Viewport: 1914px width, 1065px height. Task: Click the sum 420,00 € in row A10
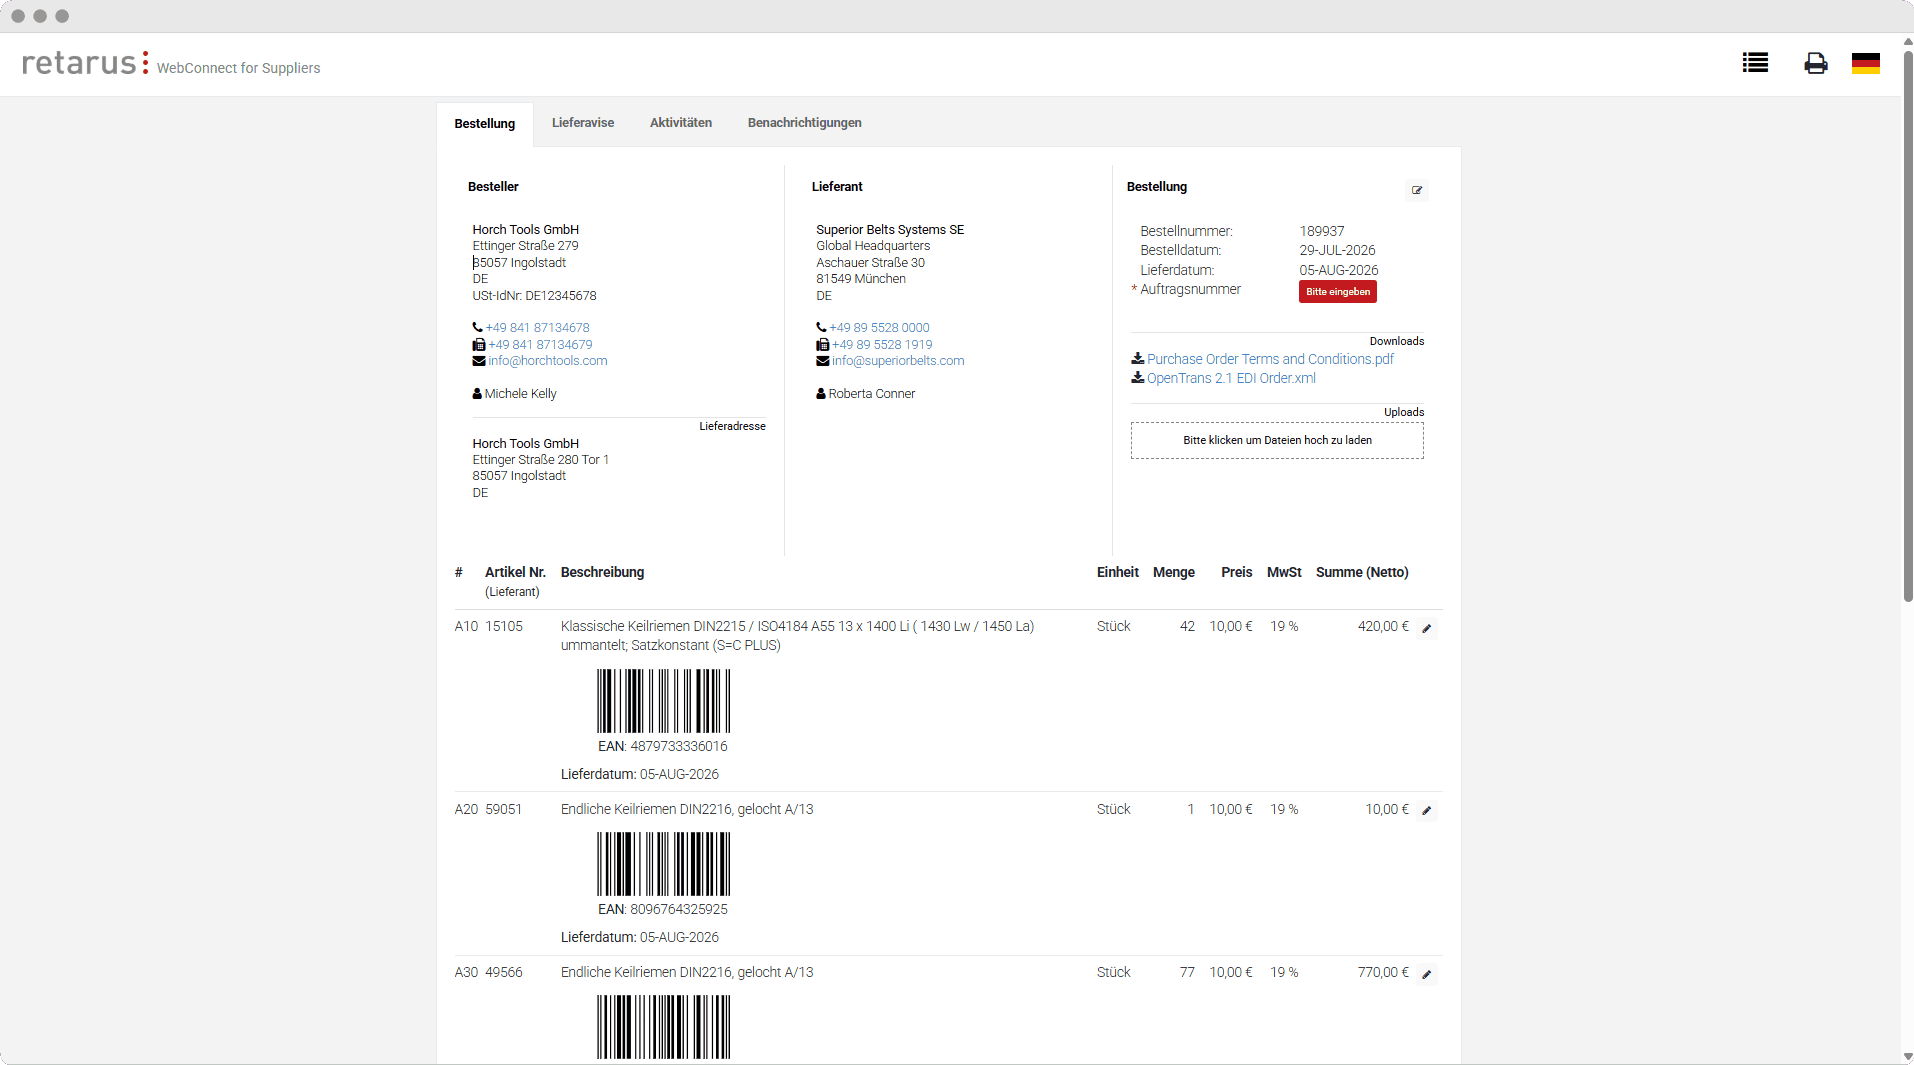tap(1383, 627)
